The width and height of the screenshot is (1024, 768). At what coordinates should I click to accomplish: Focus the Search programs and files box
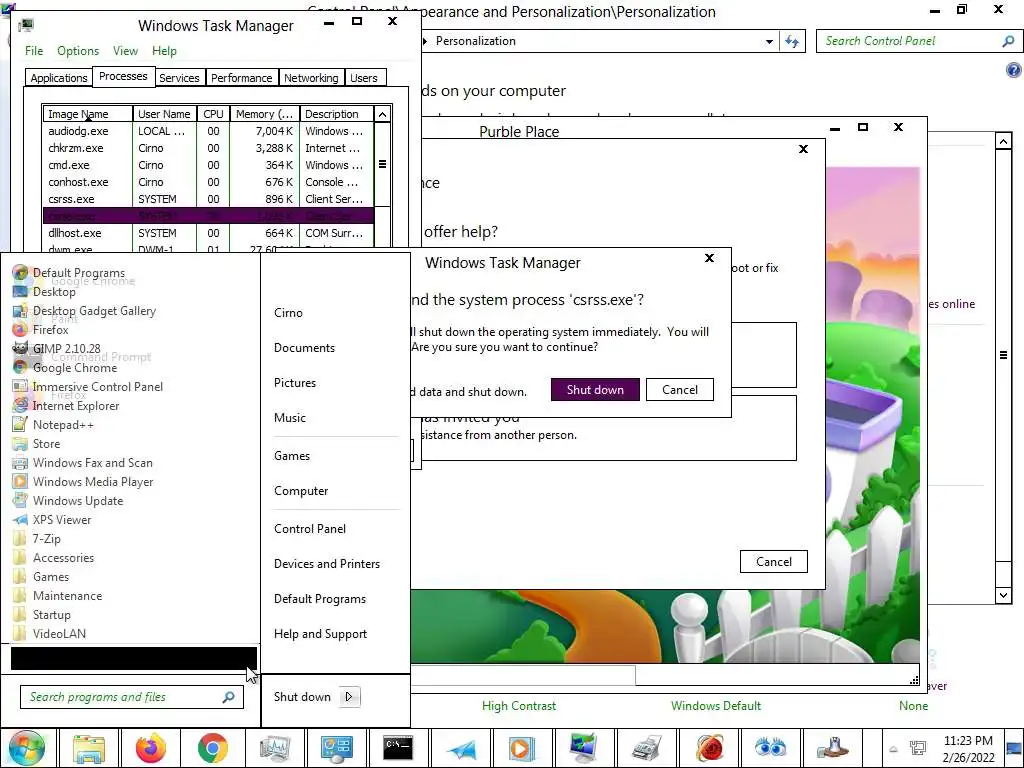click(x=132, y=697)
